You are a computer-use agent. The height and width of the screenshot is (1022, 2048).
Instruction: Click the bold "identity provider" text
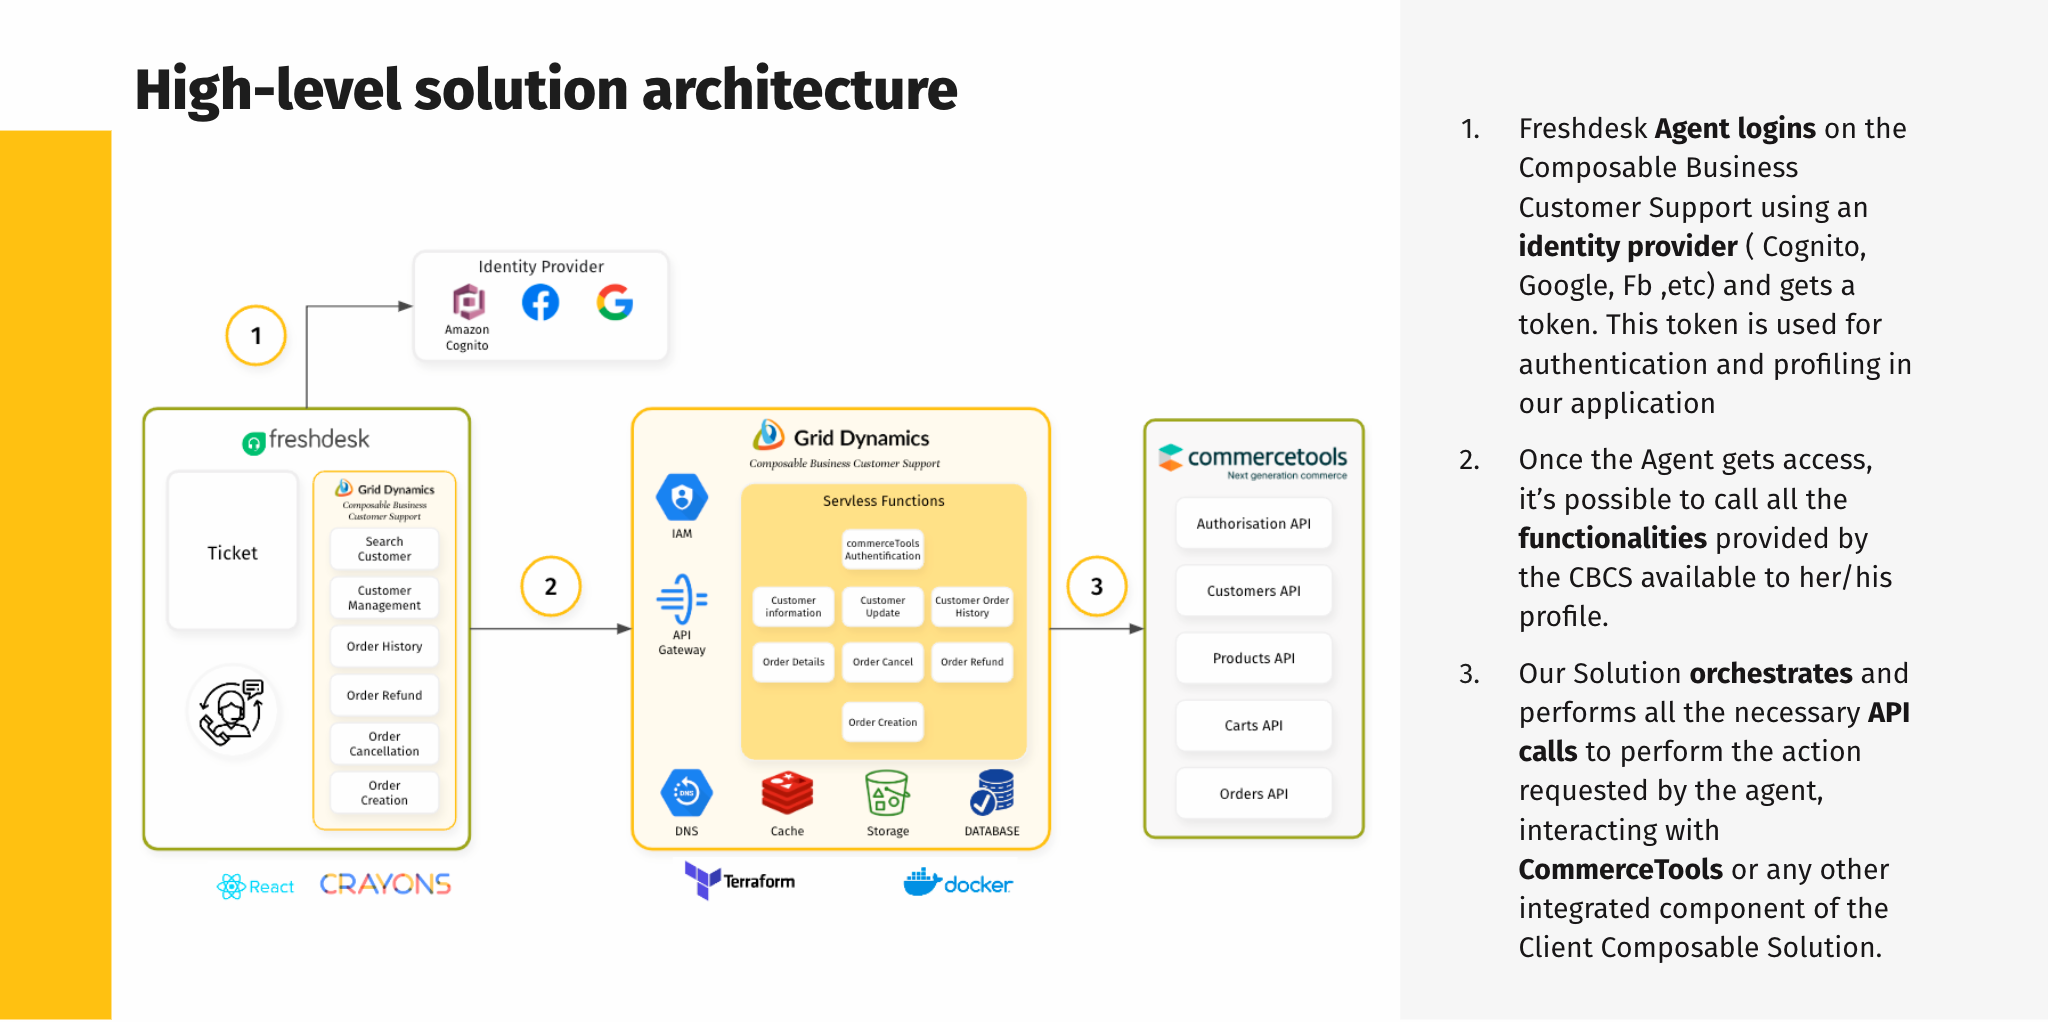(x=1628, y=247)
